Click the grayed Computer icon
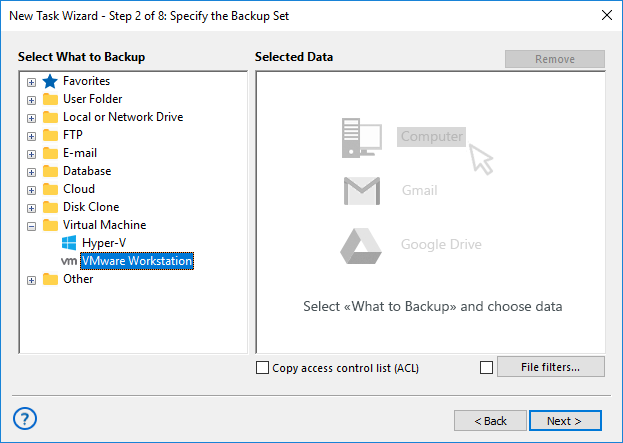The height and width of the screenshot is (443, 623). click(x=362, y=137)
